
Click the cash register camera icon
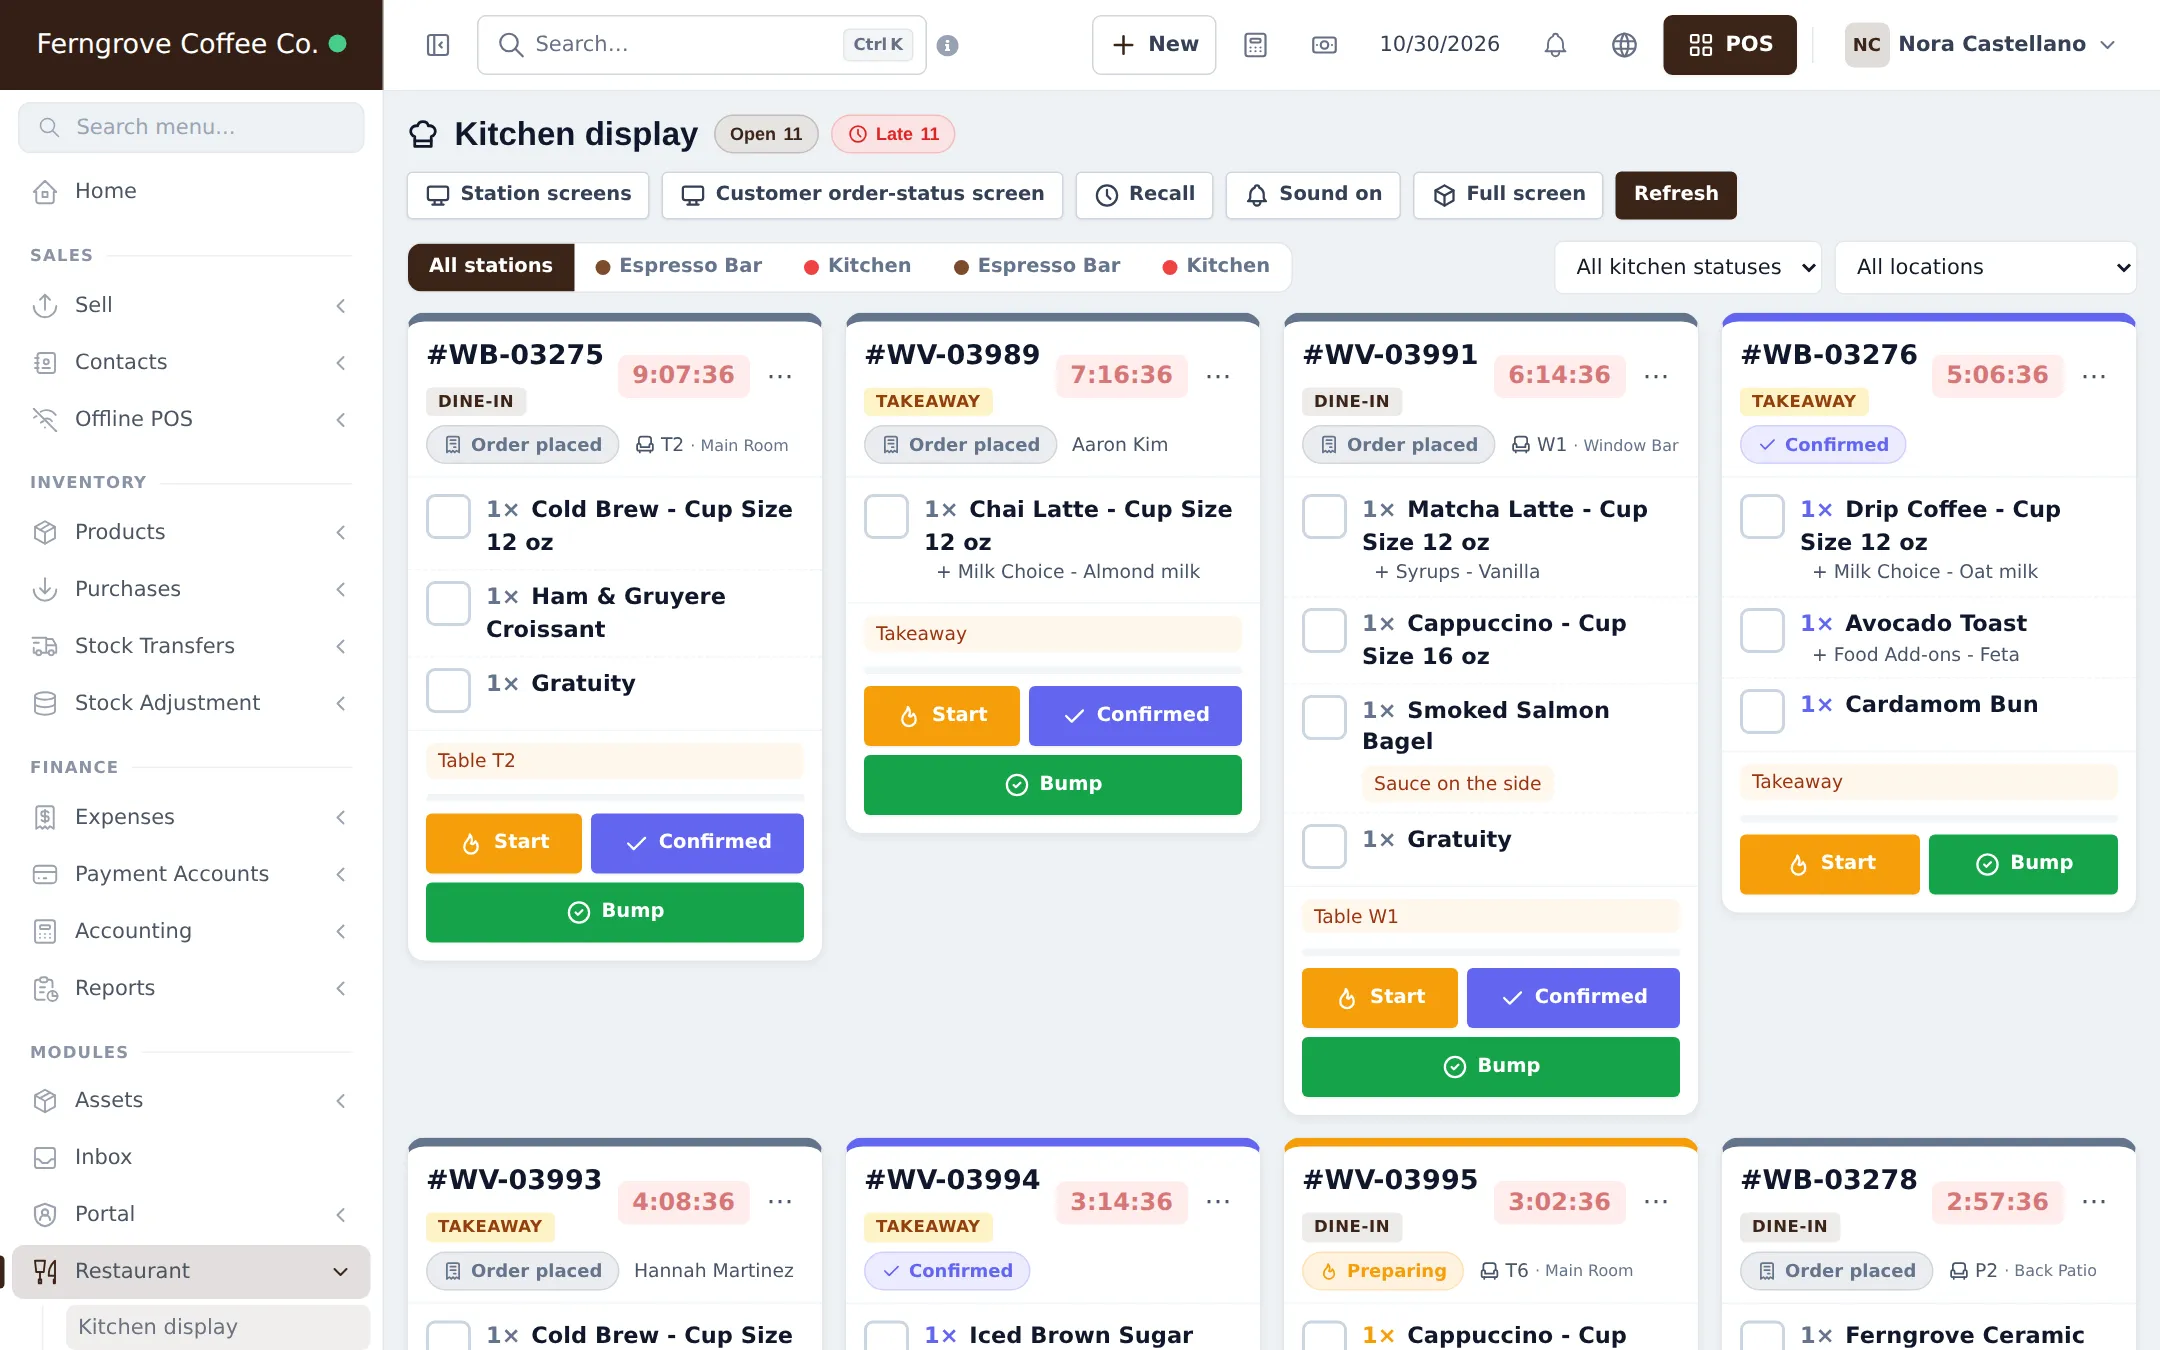pos(1324,45)
